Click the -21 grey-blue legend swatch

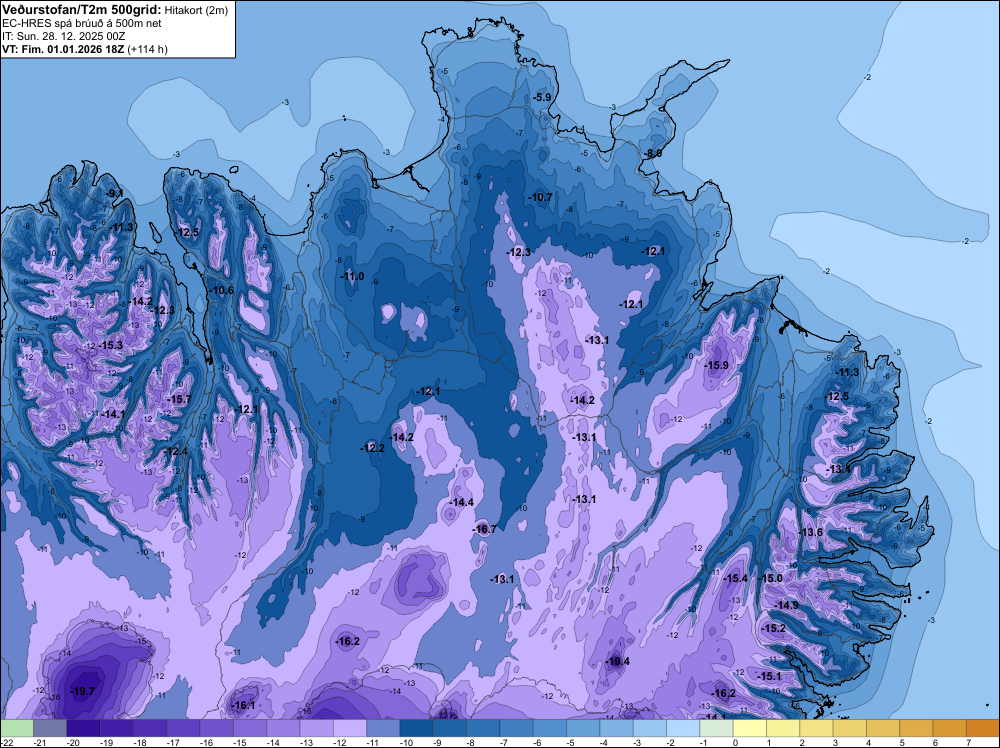click(50, 728)
